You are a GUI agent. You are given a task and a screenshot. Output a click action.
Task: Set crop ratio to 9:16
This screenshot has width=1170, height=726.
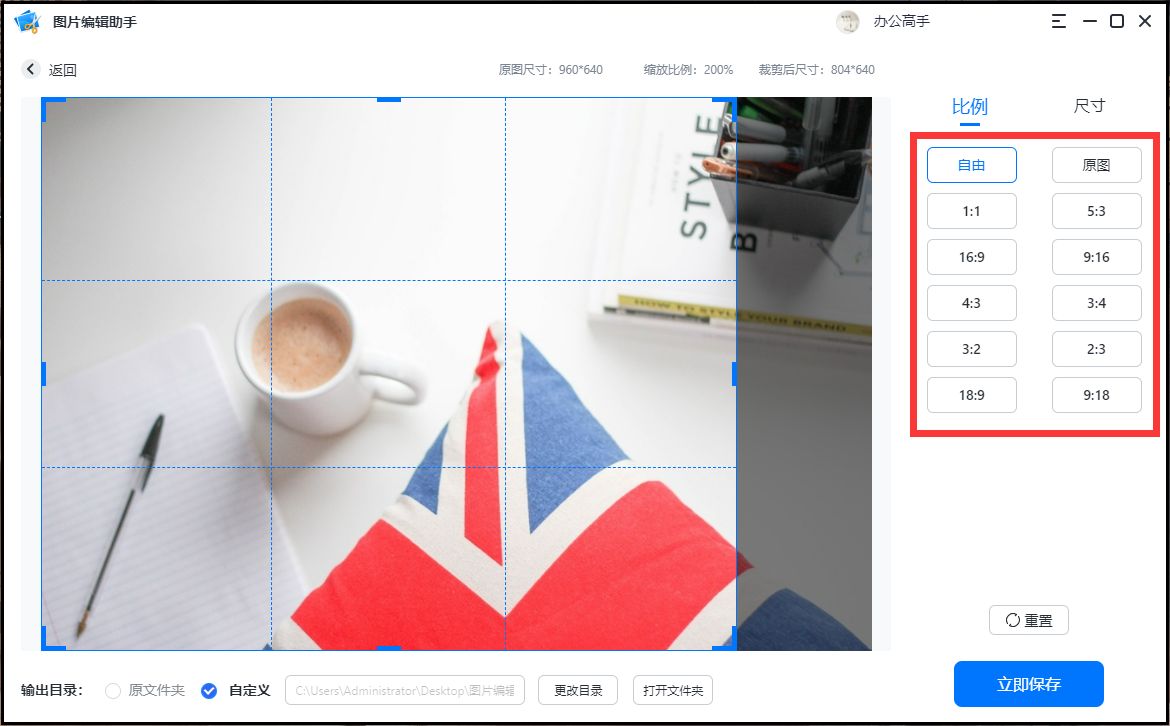[x=1096, y=257]
